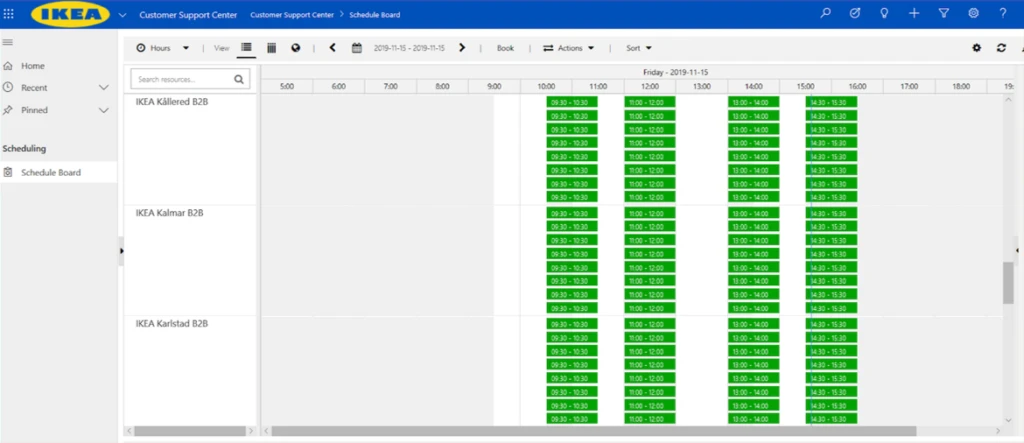1024x443 pixels.
Task: Go to Home in the sidebar
Action: pyautogui.click(x=33, y=66)
